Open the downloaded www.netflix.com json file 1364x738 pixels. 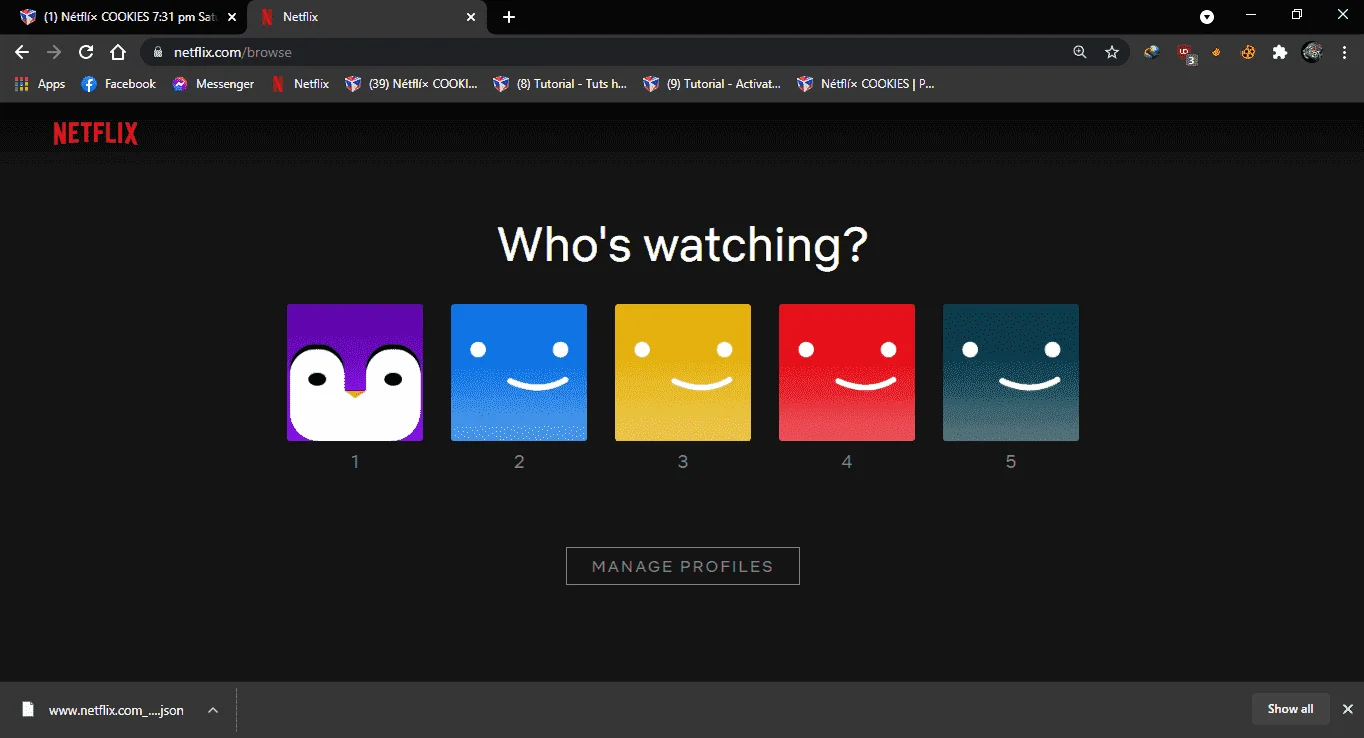click(105, 710)
